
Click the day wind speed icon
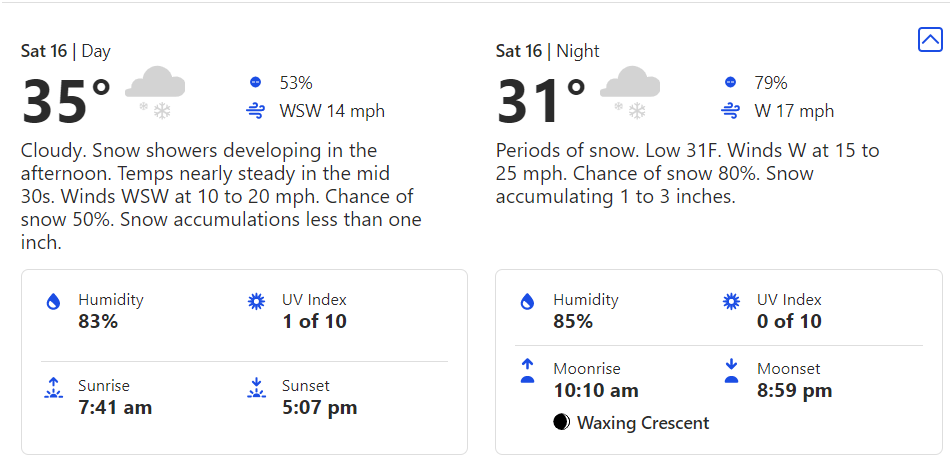pyautogui.click(x=255, y=111)
